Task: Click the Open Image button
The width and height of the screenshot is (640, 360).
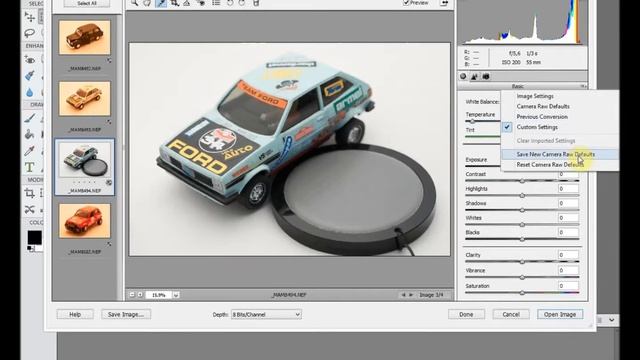Action: point(560,314)
